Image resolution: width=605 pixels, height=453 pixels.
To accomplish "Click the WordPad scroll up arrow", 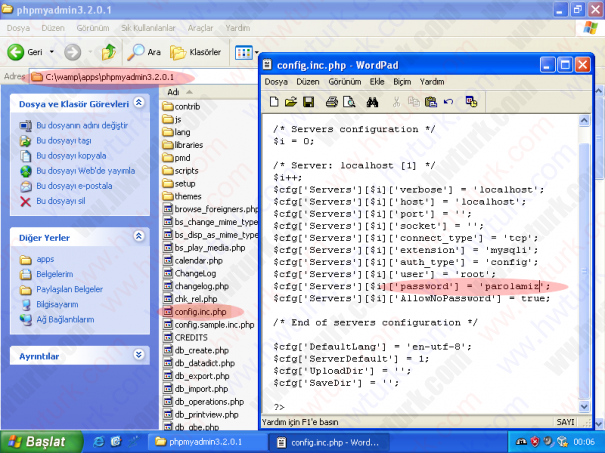I will click(584, 121).
